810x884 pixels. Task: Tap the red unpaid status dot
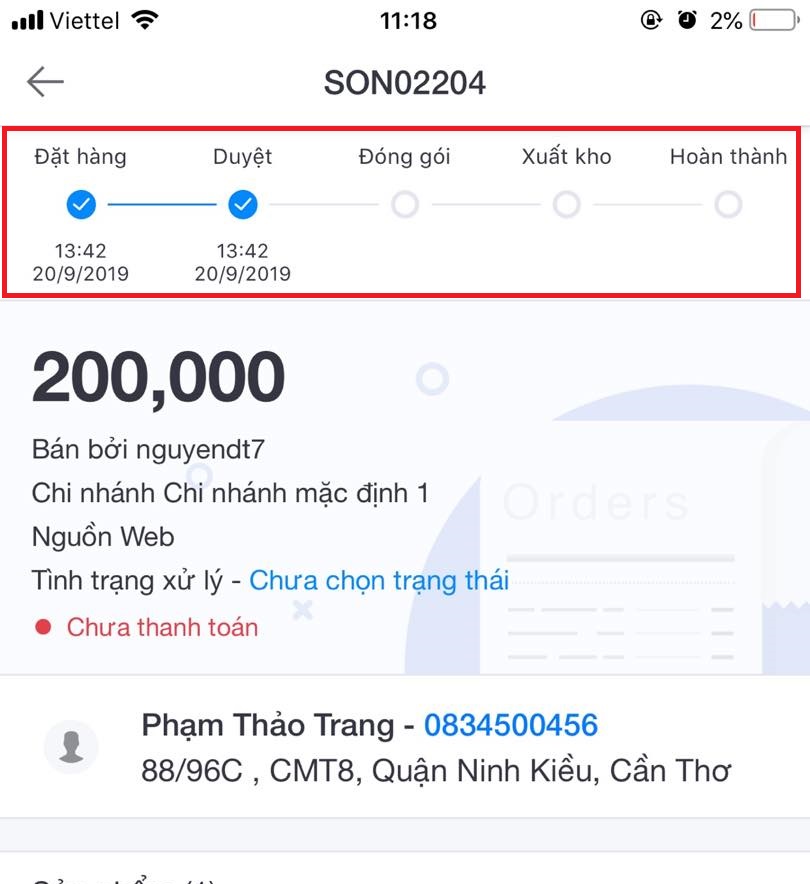click(43, 627)
